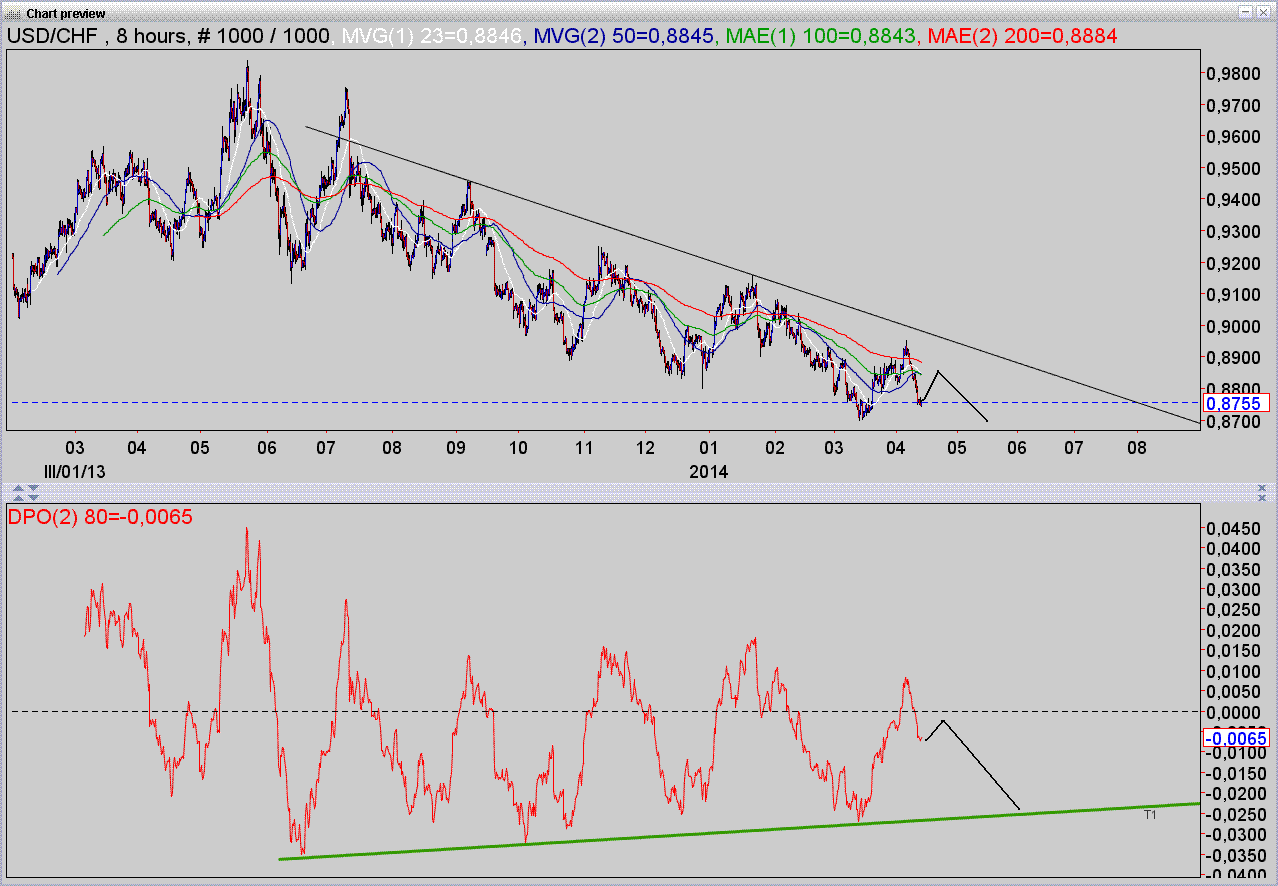The height and width of the screenshot is (886, 1278).
Task: Click lower up-arrow on the pane divider
Action: [18, 498]
